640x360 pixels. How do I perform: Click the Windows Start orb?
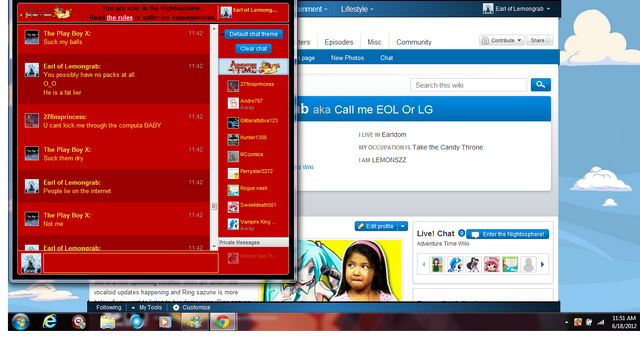click(20, 322)
